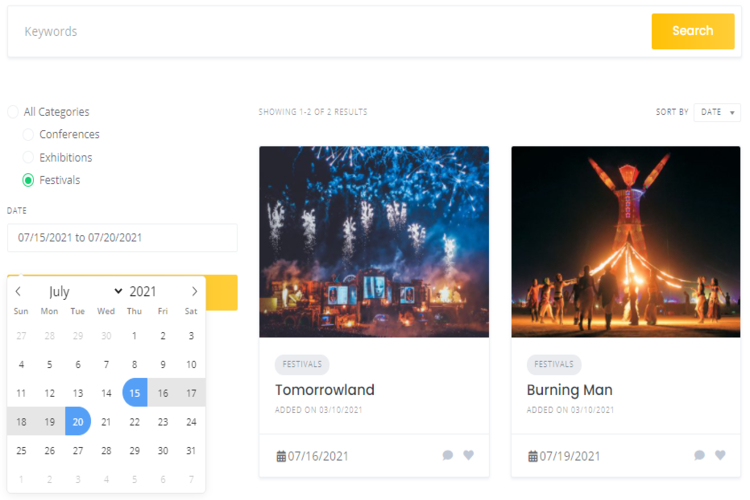Open the Tomorrowland fireworks thumbnail
750x500 pixels.
point(374,242)
